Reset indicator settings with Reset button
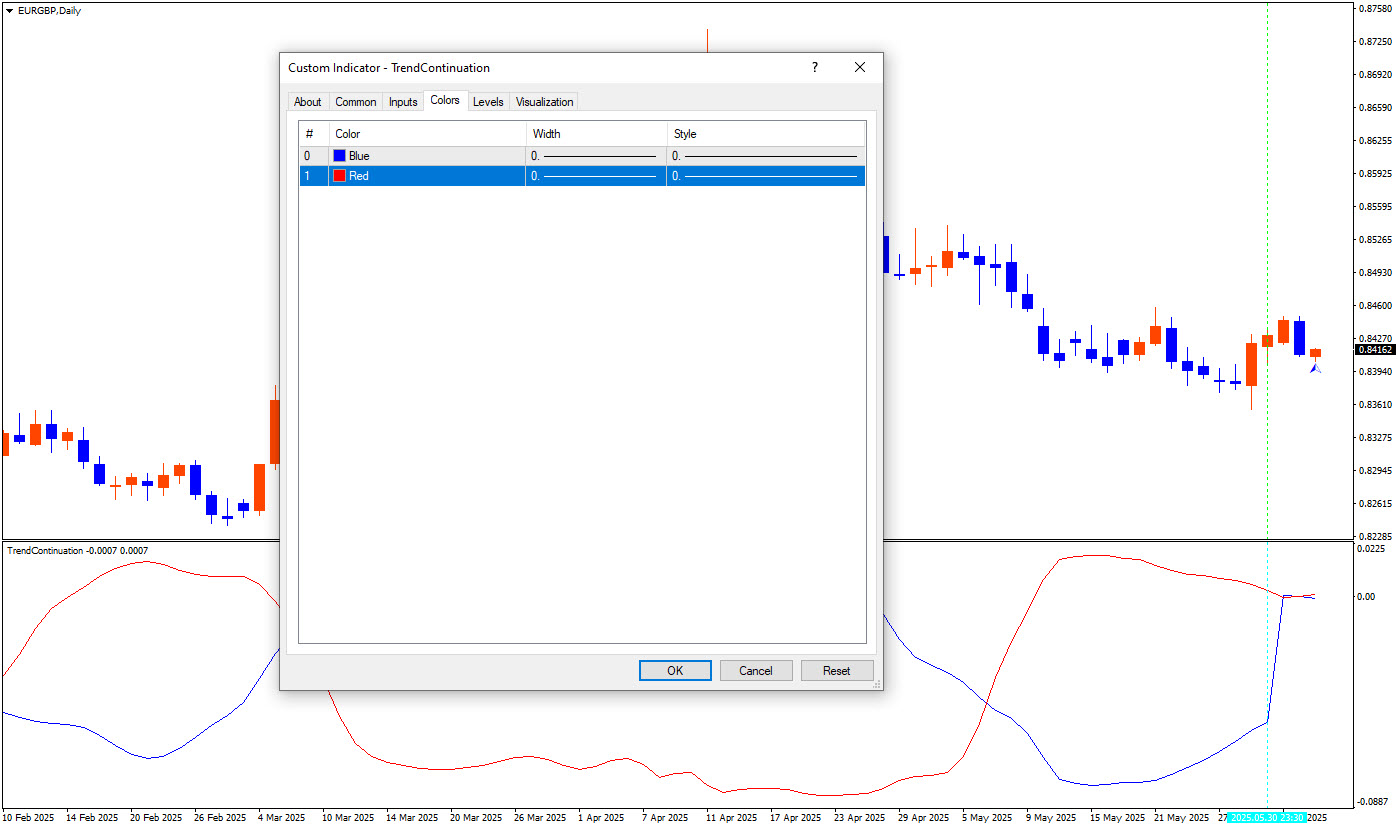1398x827 pixels. pos(837,671)
